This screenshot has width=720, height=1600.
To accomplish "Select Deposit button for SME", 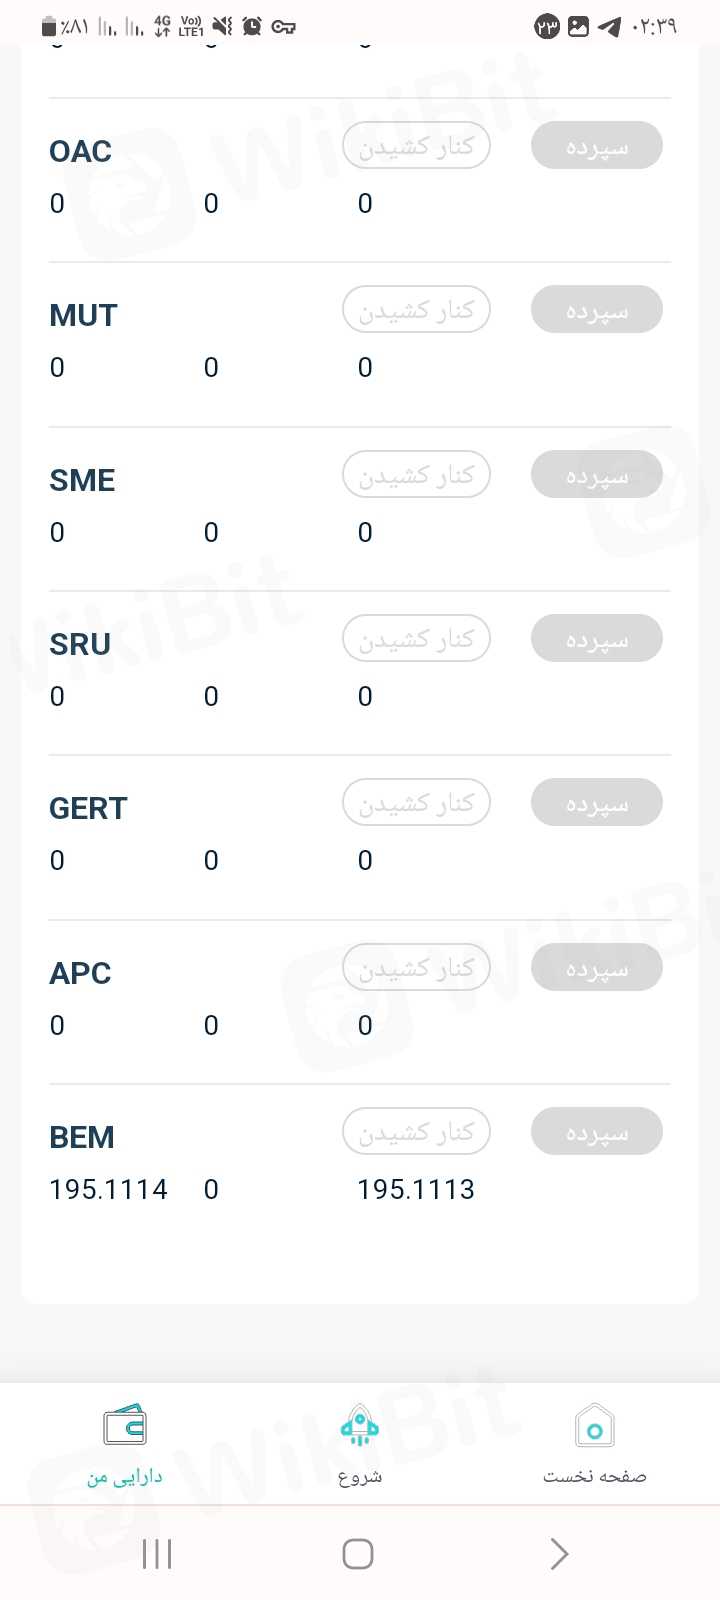I will click(596, 474).
